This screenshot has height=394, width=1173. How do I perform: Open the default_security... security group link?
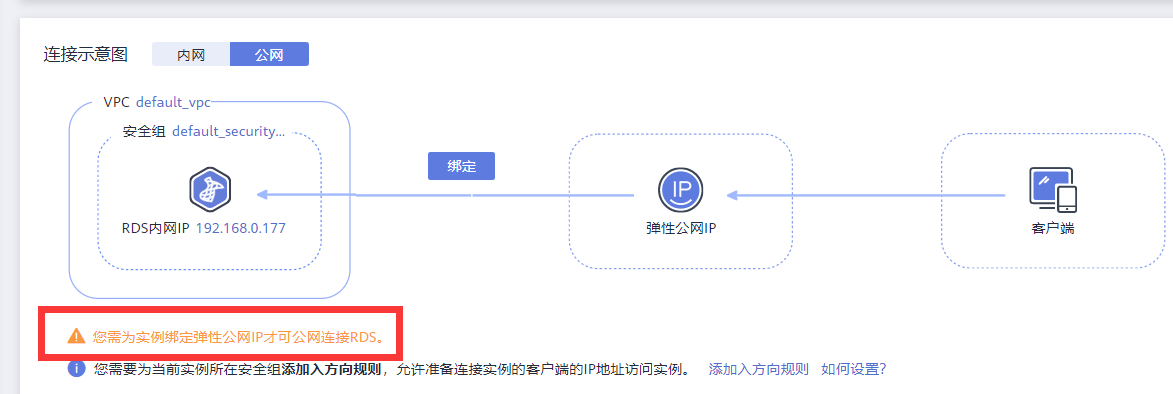pos(229,132)
